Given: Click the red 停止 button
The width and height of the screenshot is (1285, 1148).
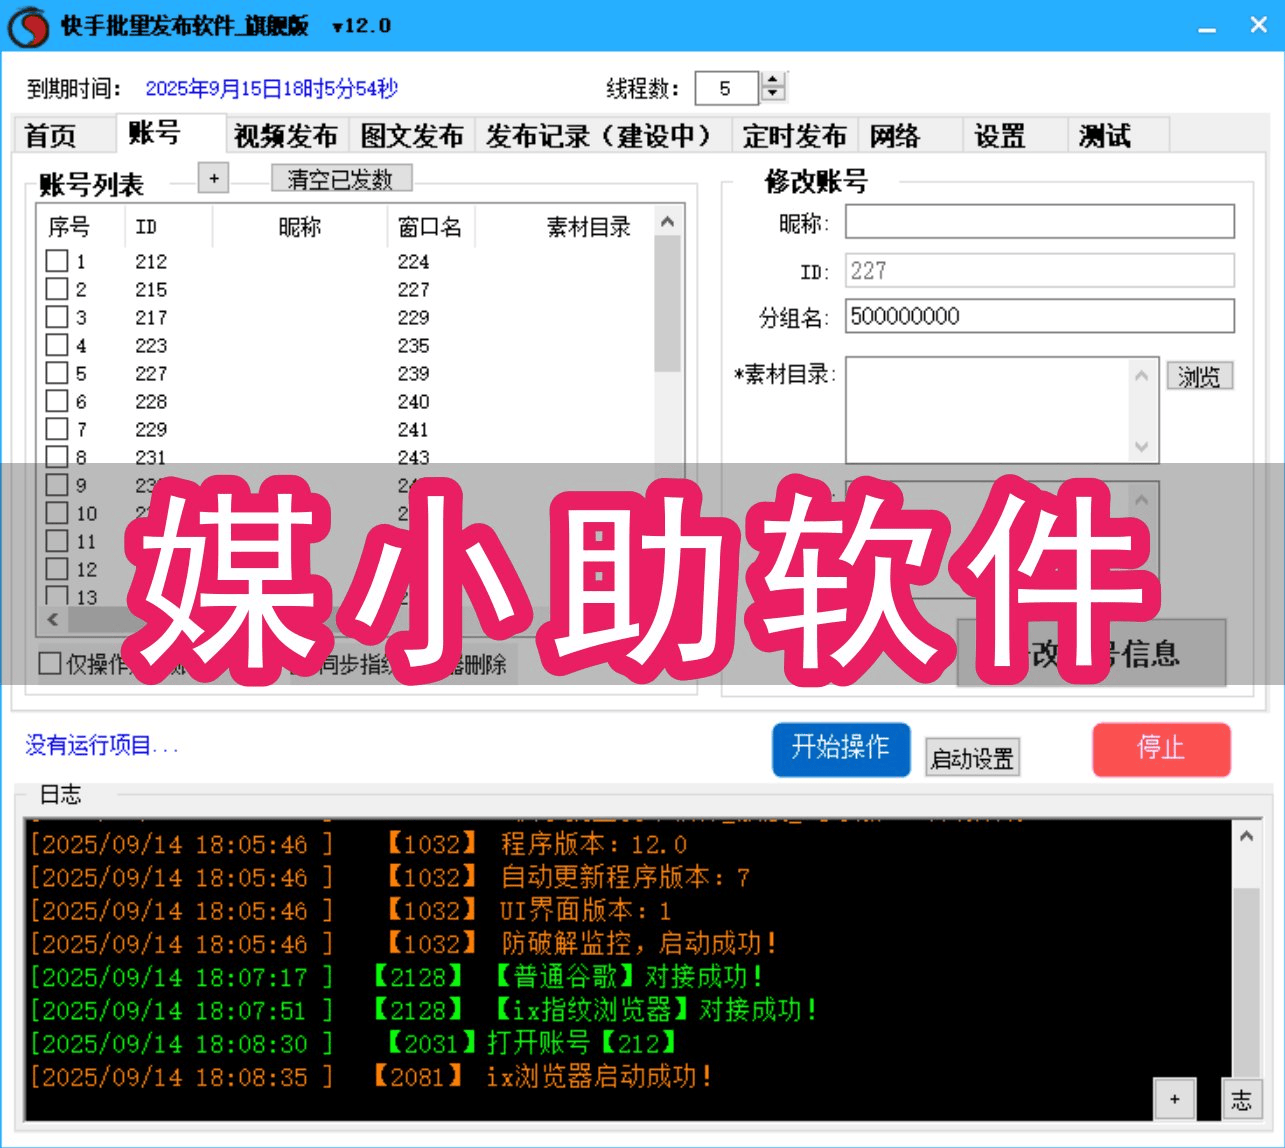Looking at the screenshot, I should pyautogui.click(x=1161, y=749).
